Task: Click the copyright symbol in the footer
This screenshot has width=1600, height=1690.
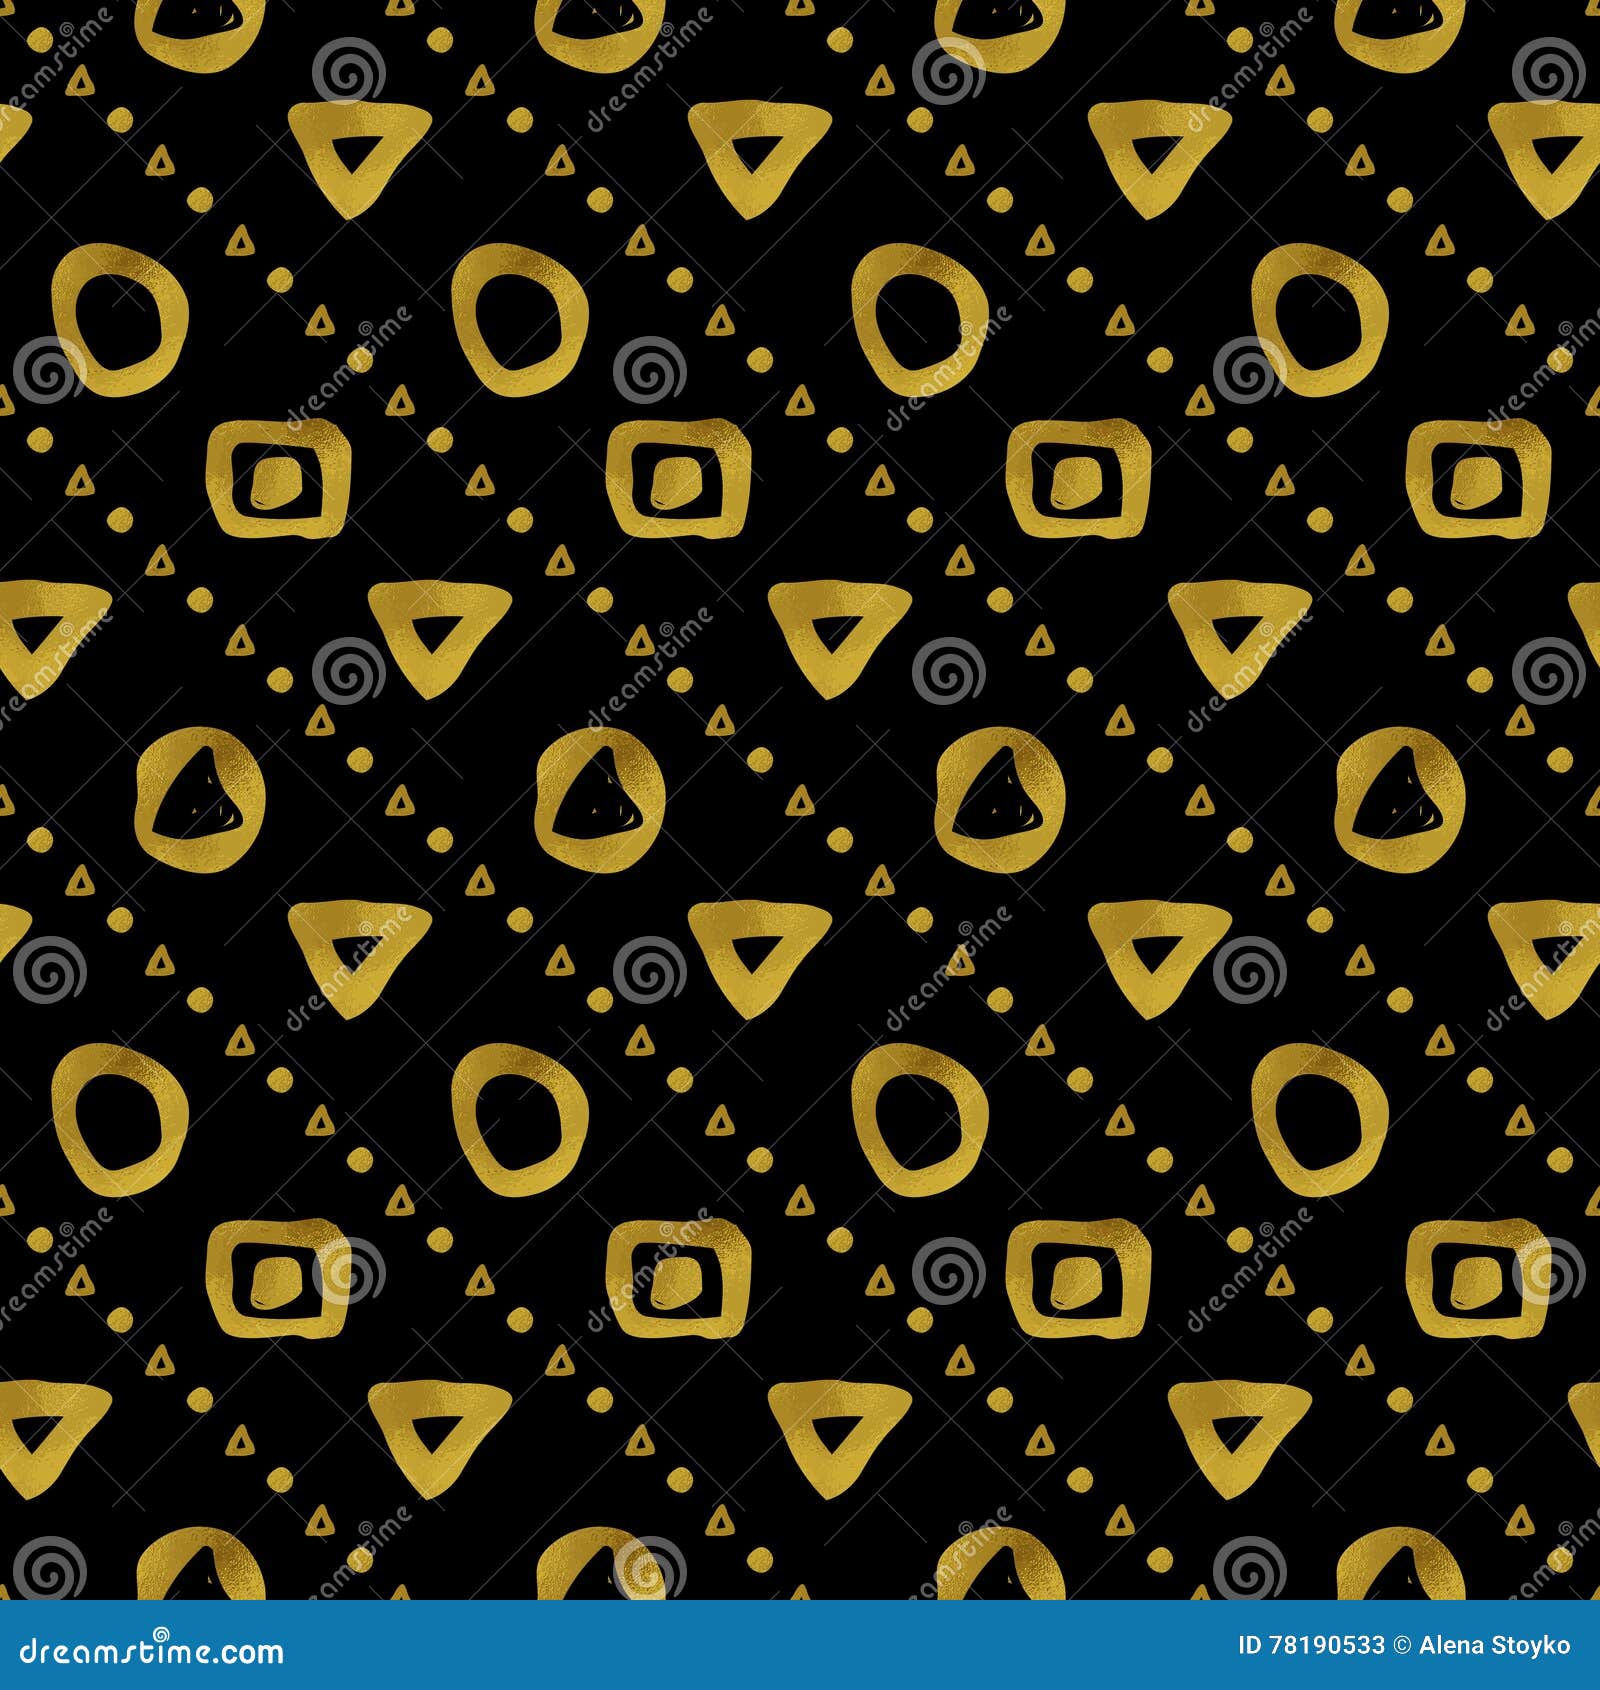Action: pyautogui.click(x=1401, y=1645)
